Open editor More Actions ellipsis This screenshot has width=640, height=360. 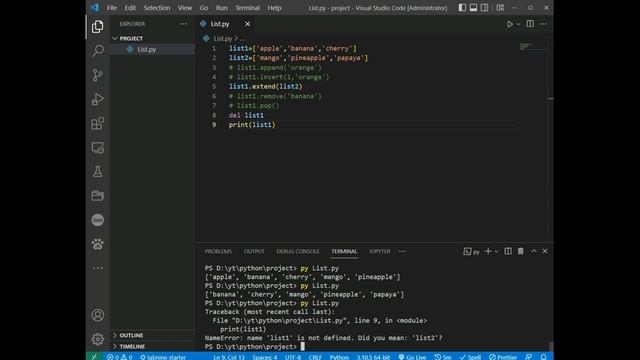click(x=543, y=24)
